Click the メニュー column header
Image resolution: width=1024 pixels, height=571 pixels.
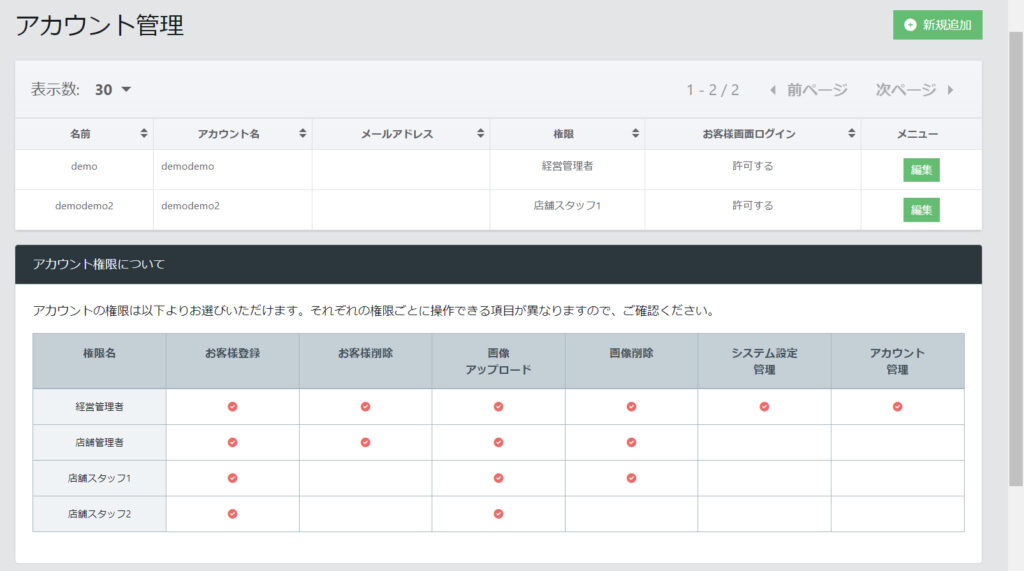click(x=917, y=134)
